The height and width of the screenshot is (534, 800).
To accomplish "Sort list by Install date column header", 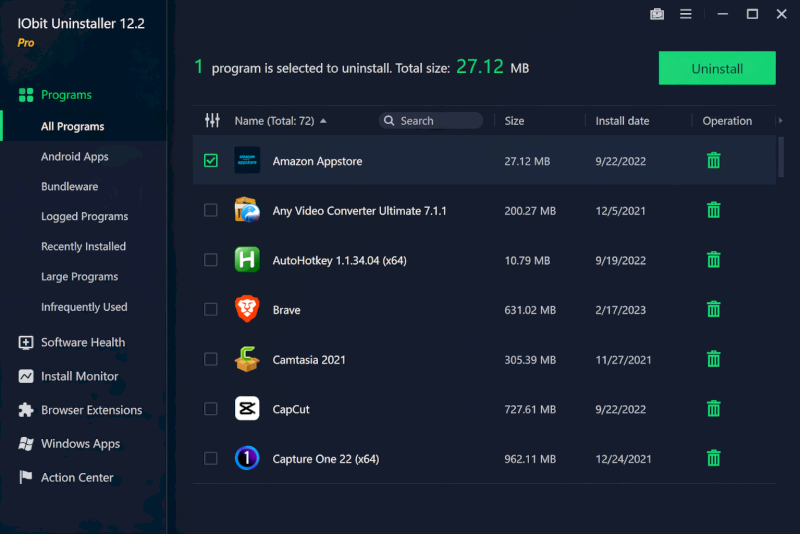I will [x=622, y=121].
